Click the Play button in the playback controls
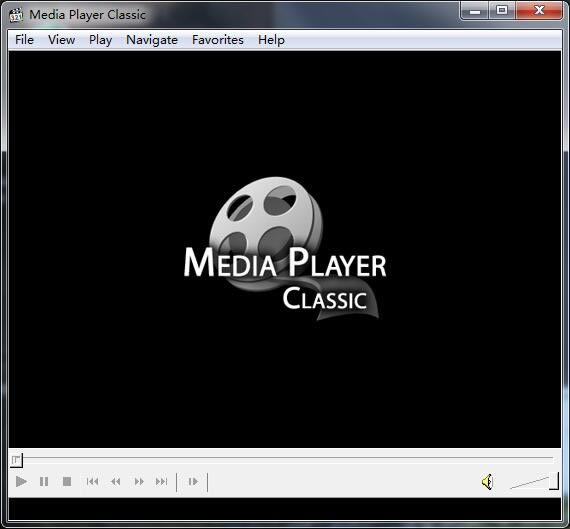The width and height of the screenshot is (570, 529). [21, 482]
